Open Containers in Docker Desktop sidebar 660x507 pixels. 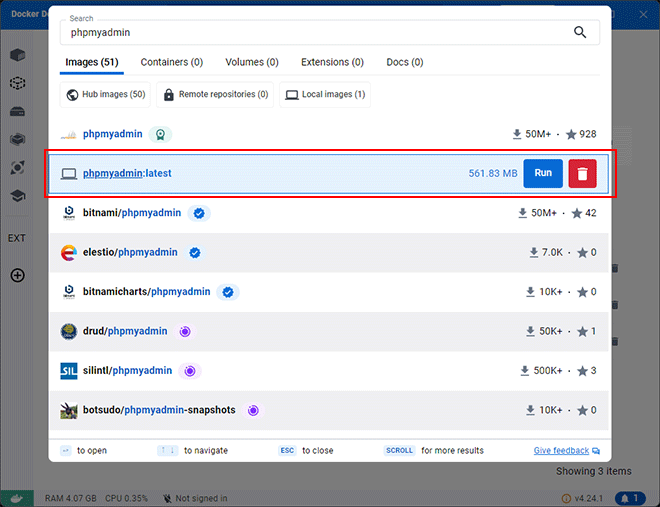point(18,55)
